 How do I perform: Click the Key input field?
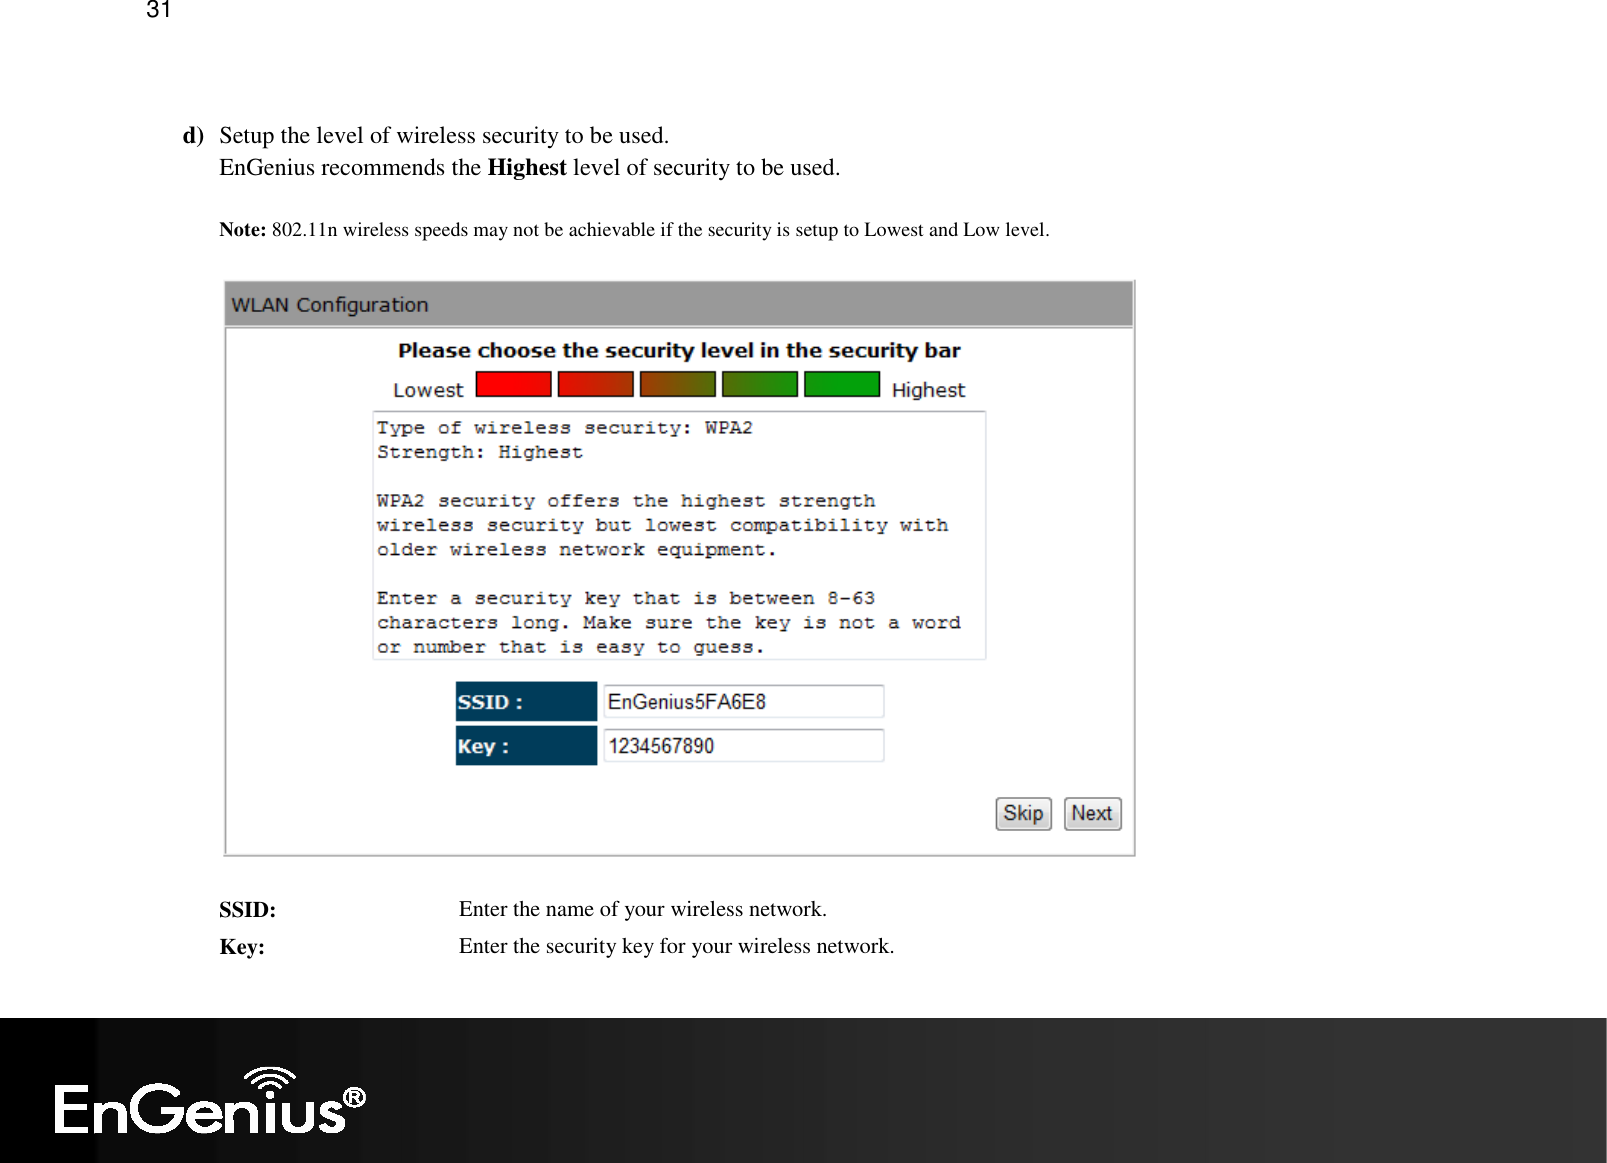(743, 745)
